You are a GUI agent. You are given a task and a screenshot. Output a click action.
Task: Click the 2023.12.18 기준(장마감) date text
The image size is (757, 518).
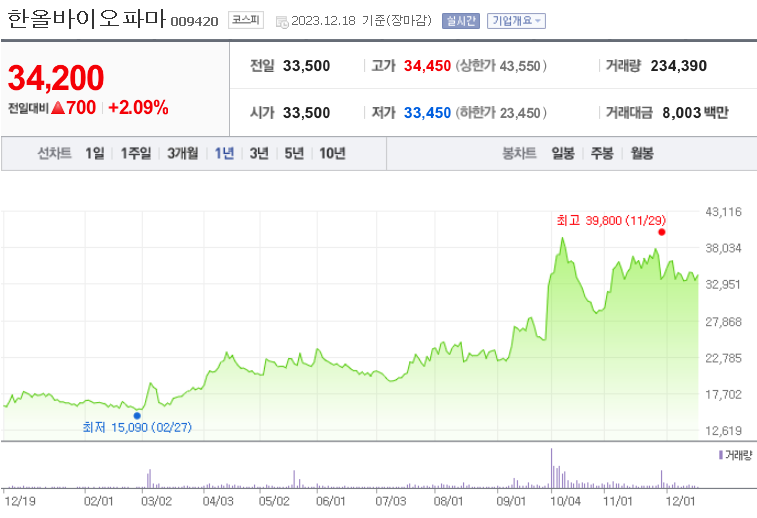coord(361,21)
